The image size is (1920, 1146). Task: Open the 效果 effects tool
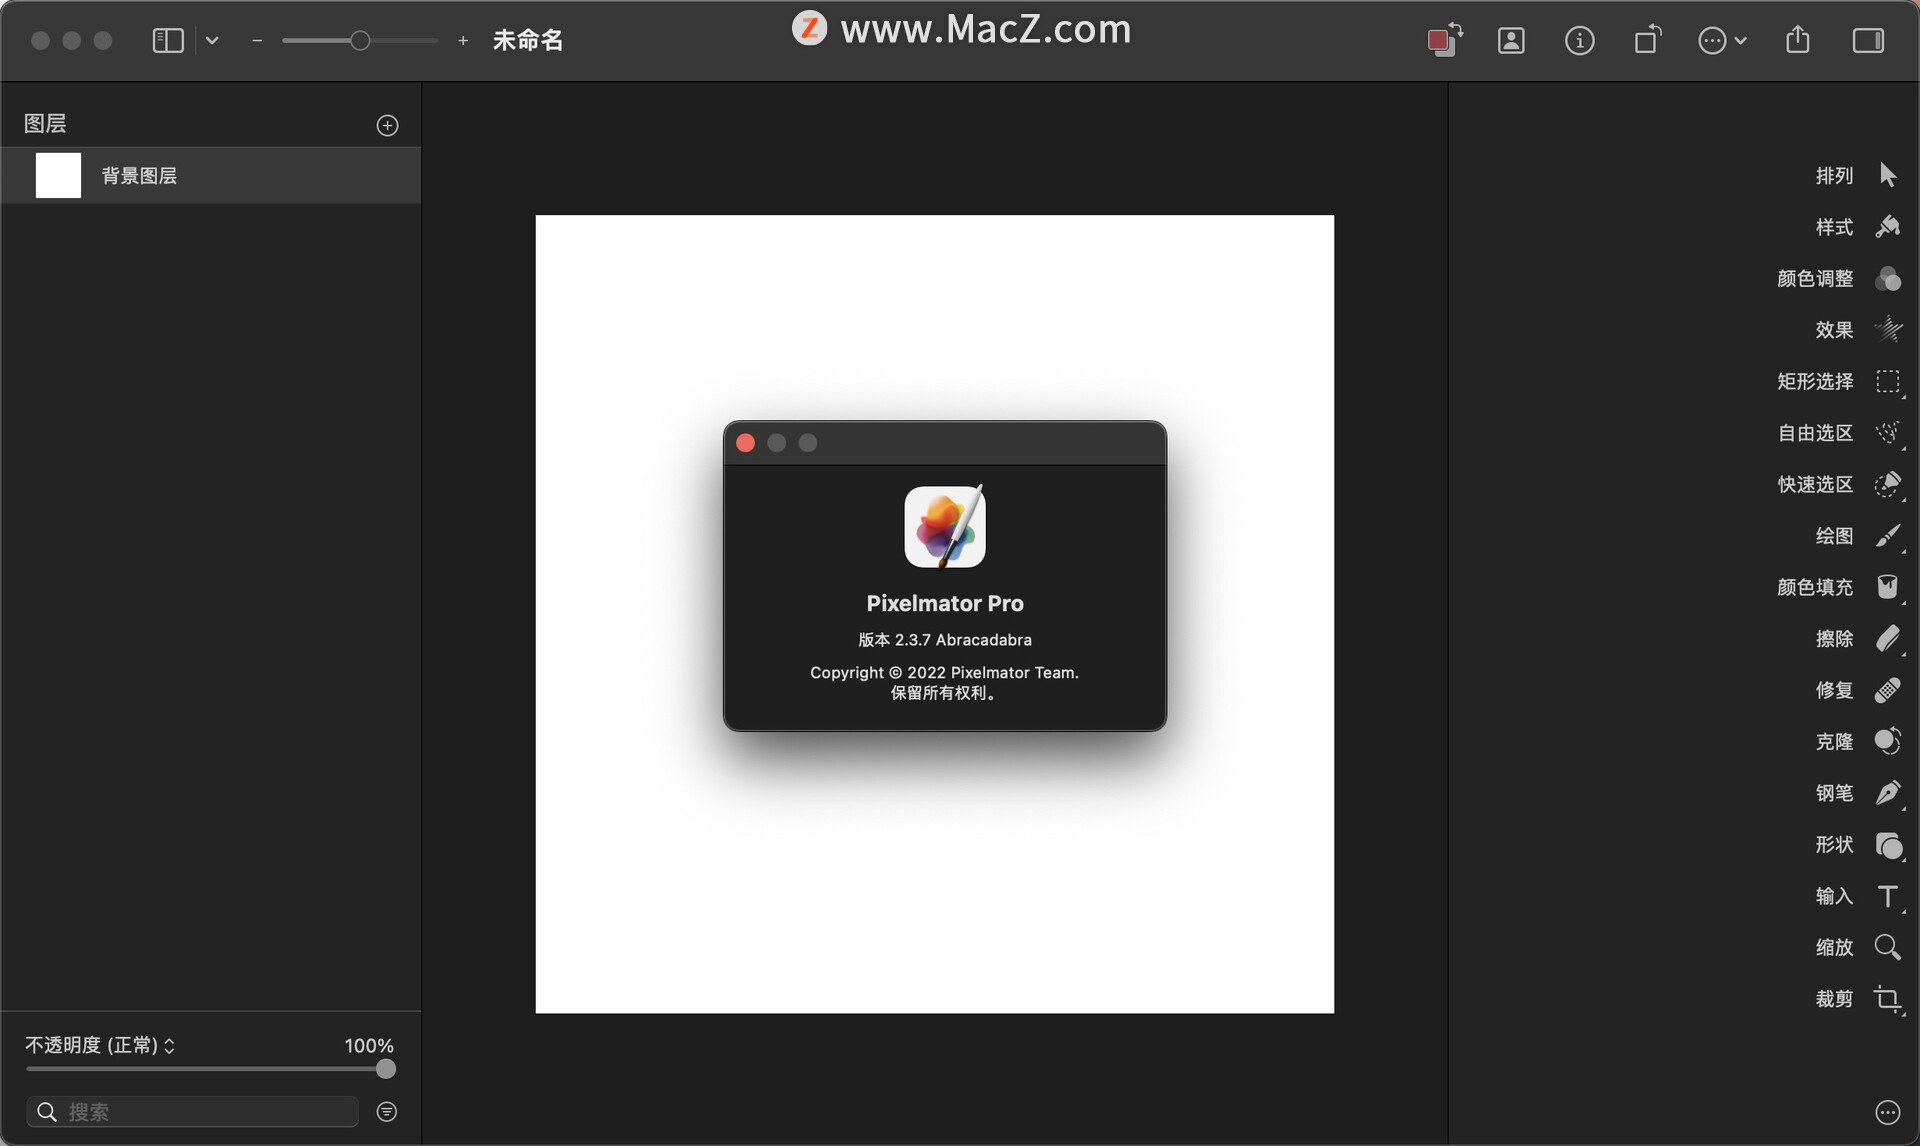click(1887, 330)
